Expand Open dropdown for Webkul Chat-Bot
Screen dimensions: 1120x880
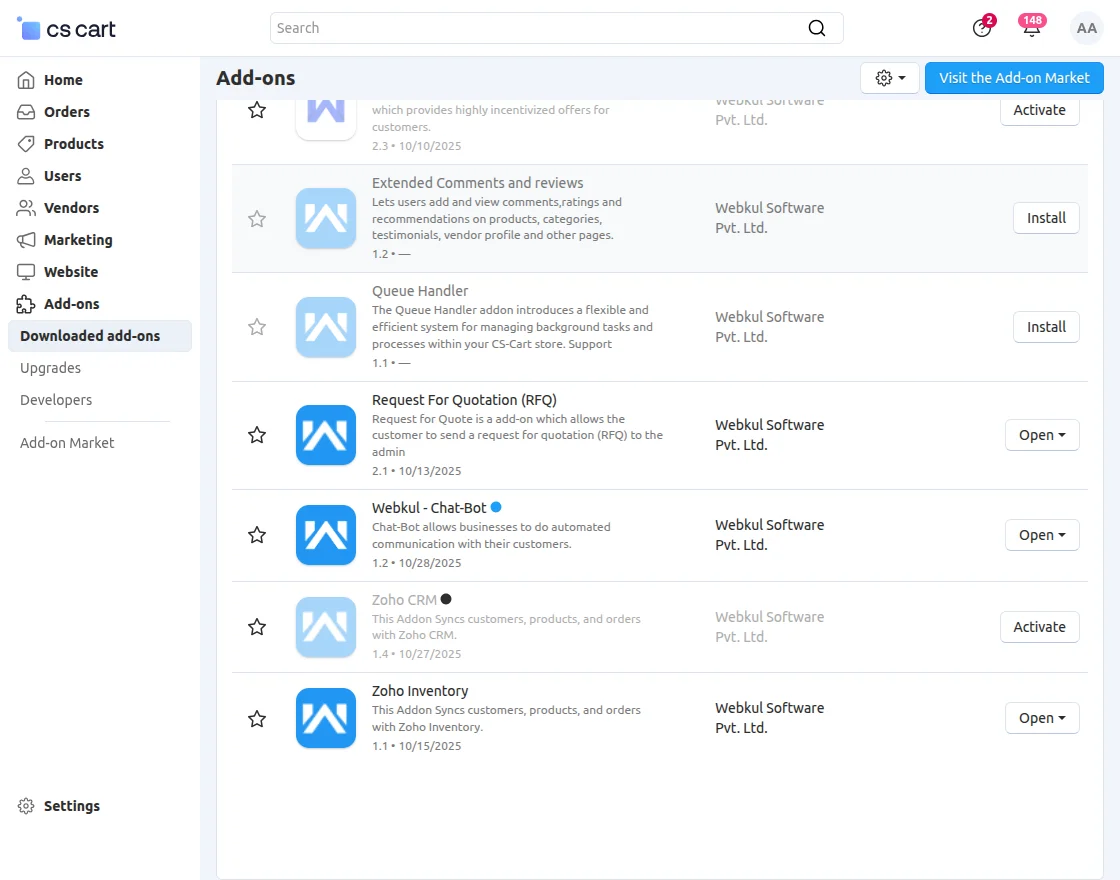1042,535
